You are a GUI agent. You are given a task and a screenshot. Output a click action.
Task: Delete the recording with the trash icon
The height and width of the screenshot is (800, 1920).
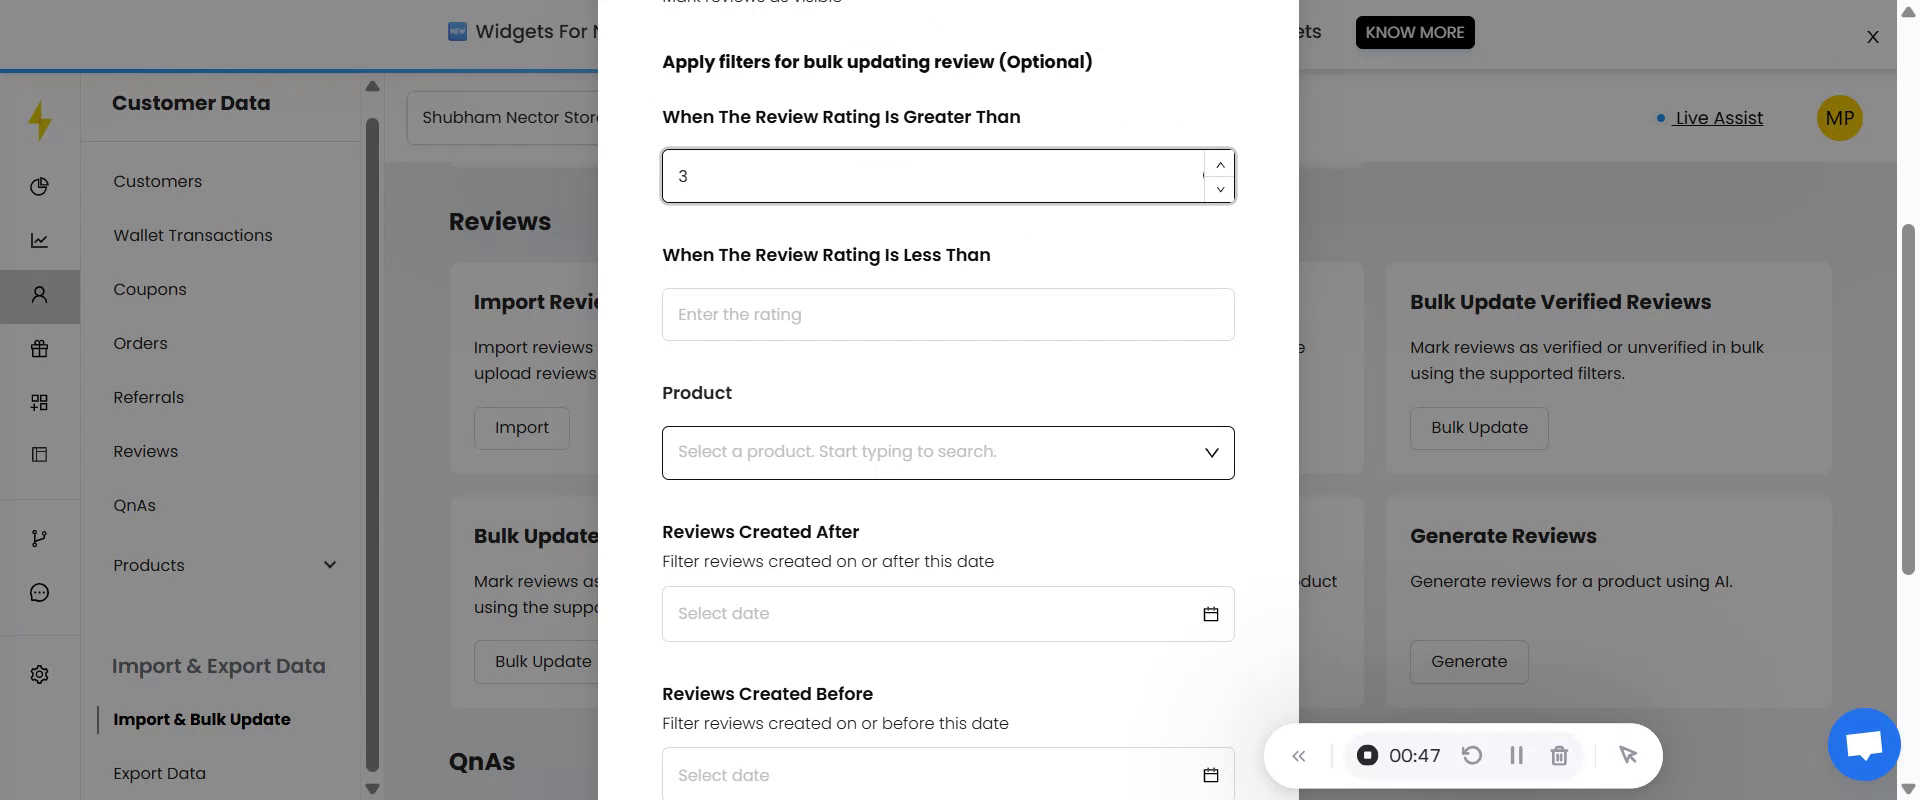click(1559, 755)
